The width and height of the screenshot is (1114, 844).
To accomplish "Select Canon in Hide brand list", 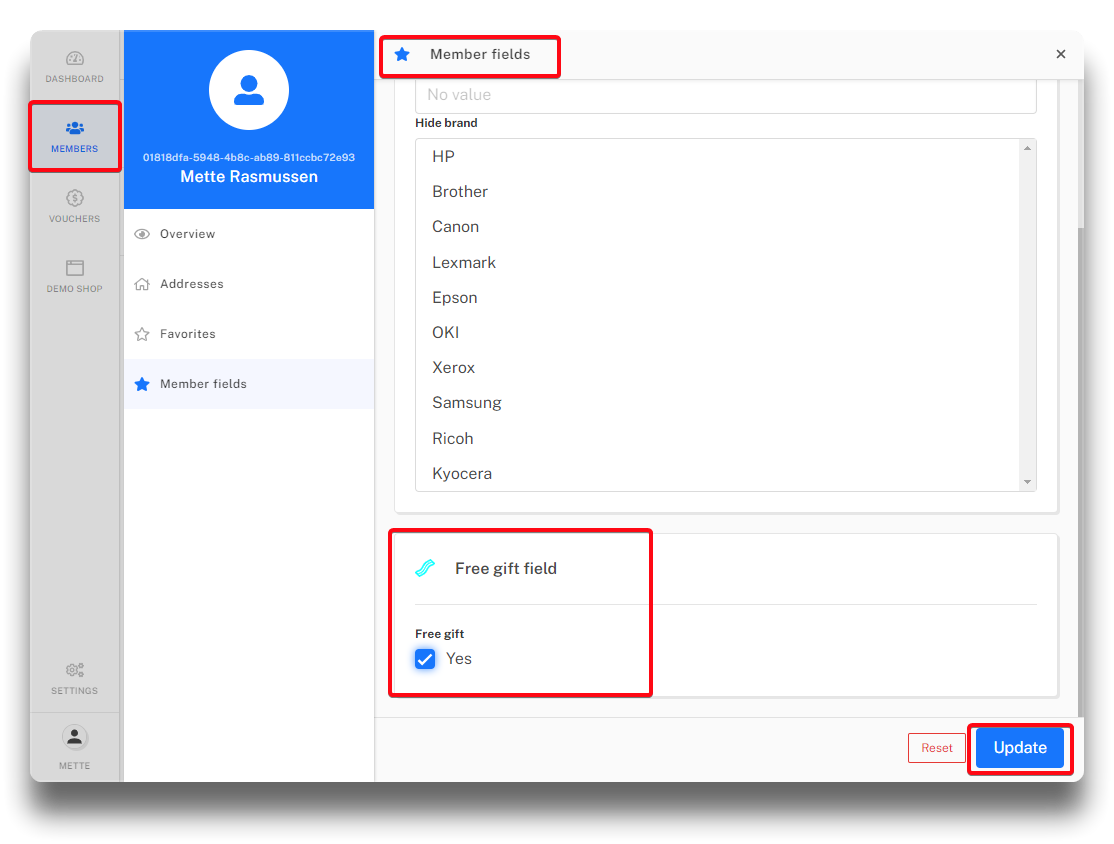I will 456,227.
